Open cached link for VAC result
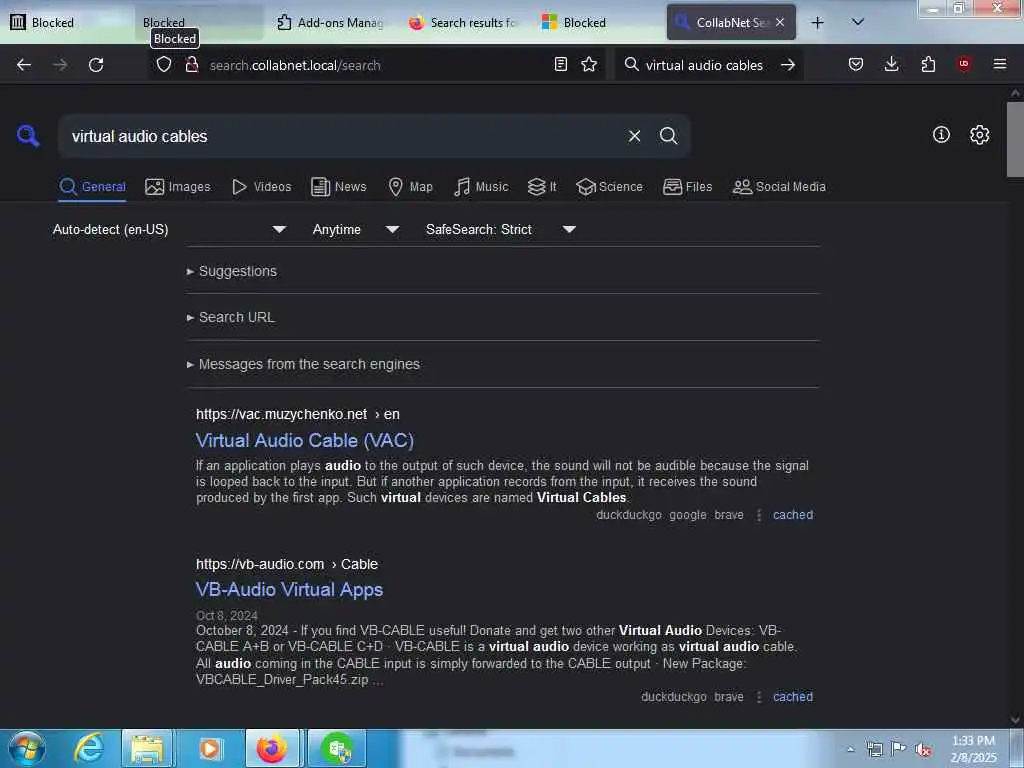The height and width of the screenshot is (768, 1024). [x=793, y=515]
